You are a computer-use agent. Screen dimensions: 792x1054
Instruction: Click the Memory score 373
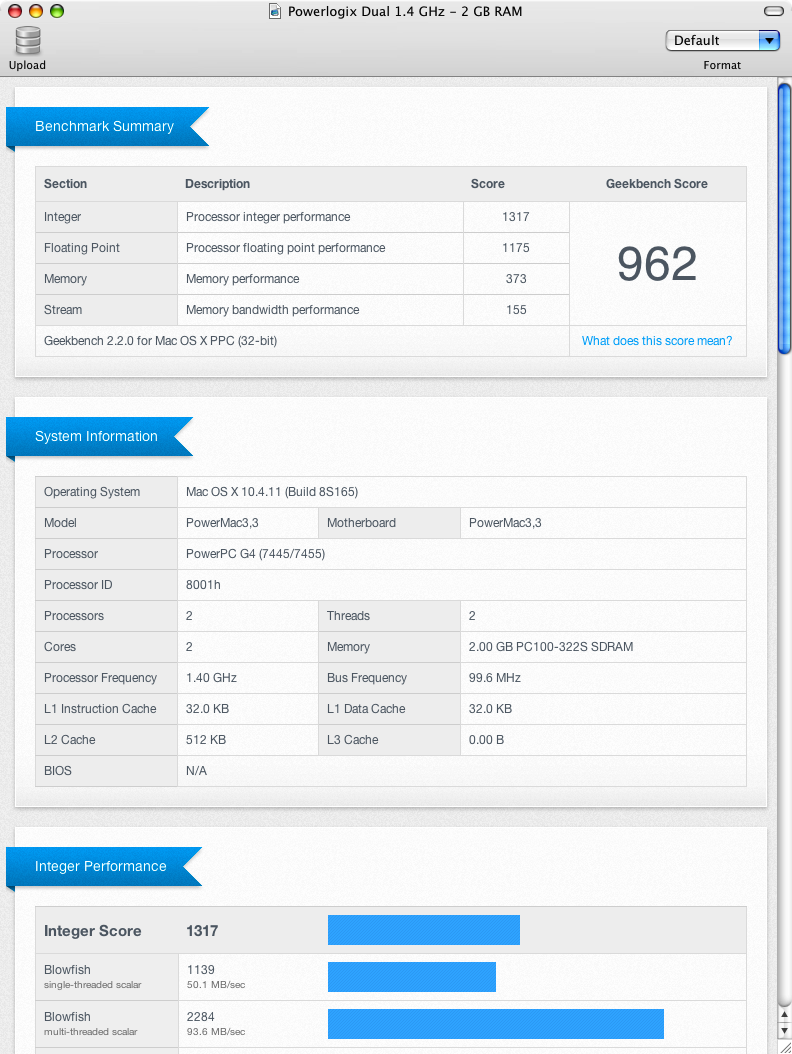pyautogui.click(x=516, y=279)
